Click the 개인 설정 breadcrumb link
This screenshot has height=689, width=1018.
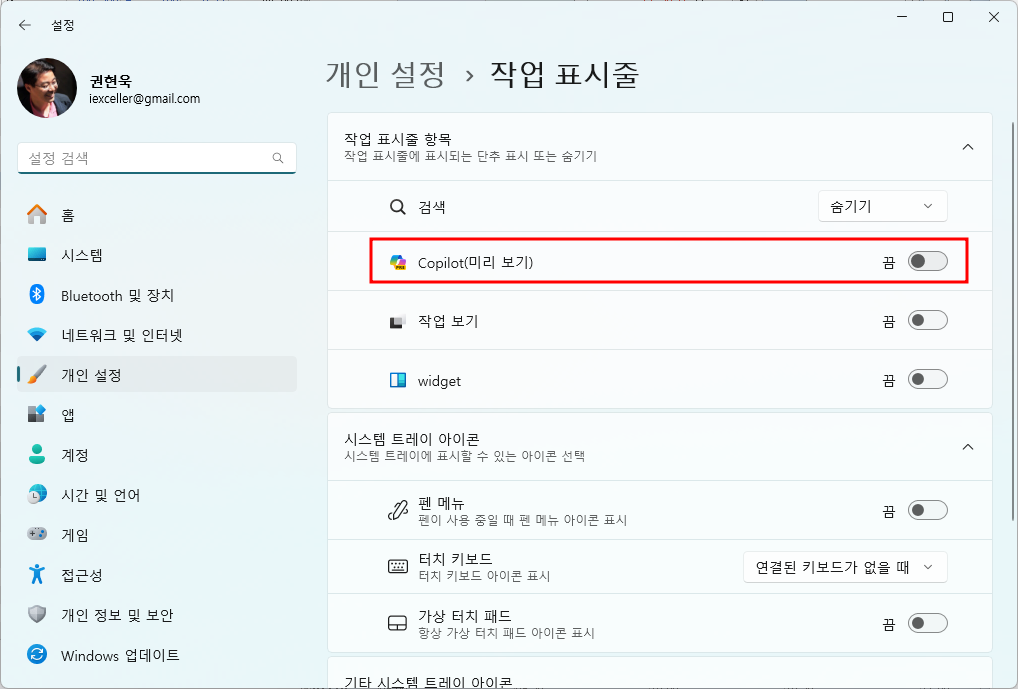[385, 74]
